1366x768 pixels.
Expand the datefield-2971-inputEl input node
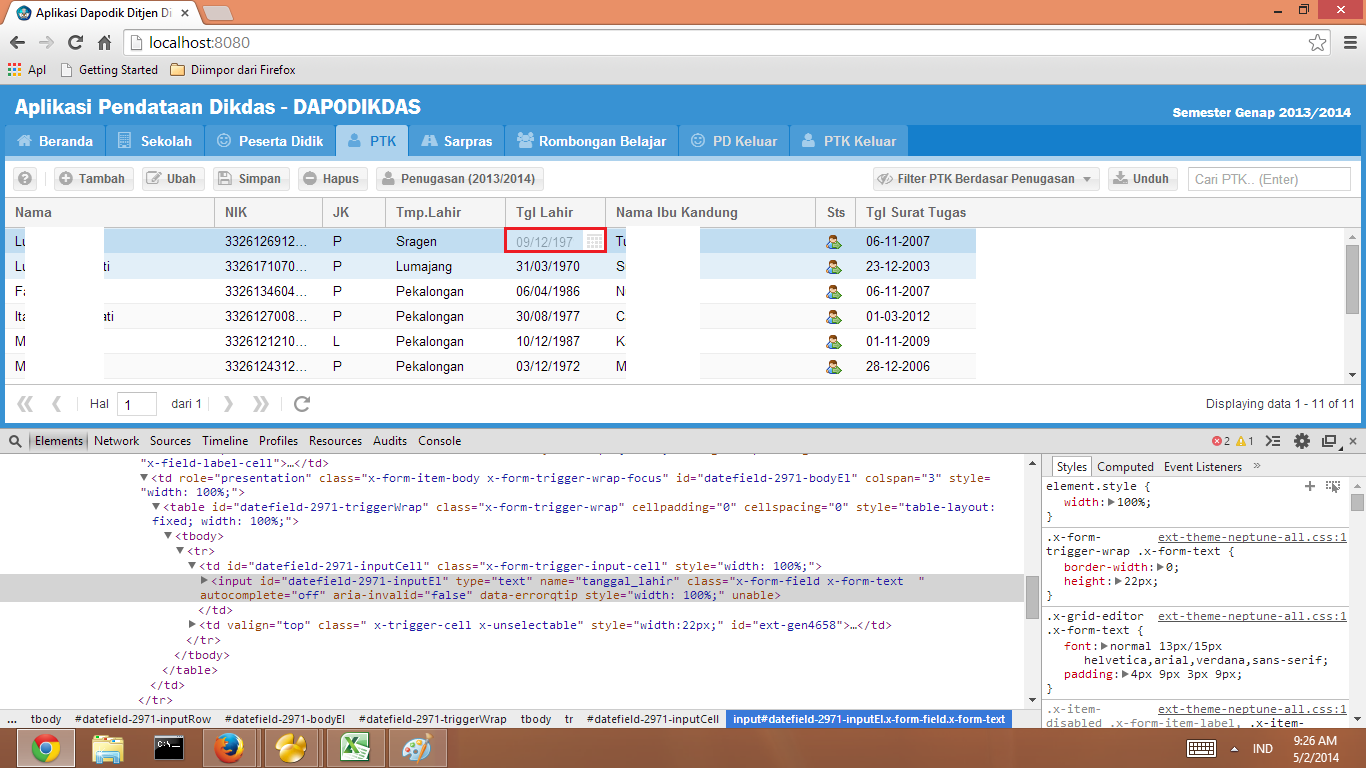pyautogui.click(x=205, y=581)
